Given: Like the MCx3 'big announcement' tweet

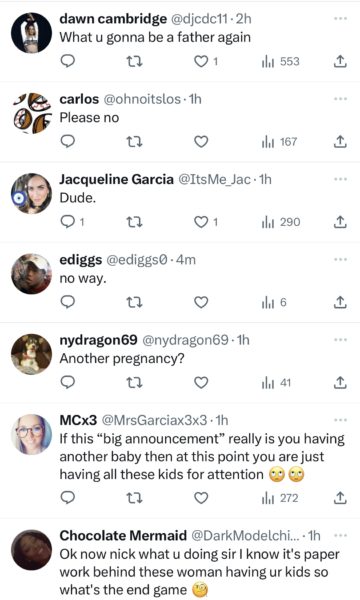Looking at the screenshot, I should click(x=201, y=498).
